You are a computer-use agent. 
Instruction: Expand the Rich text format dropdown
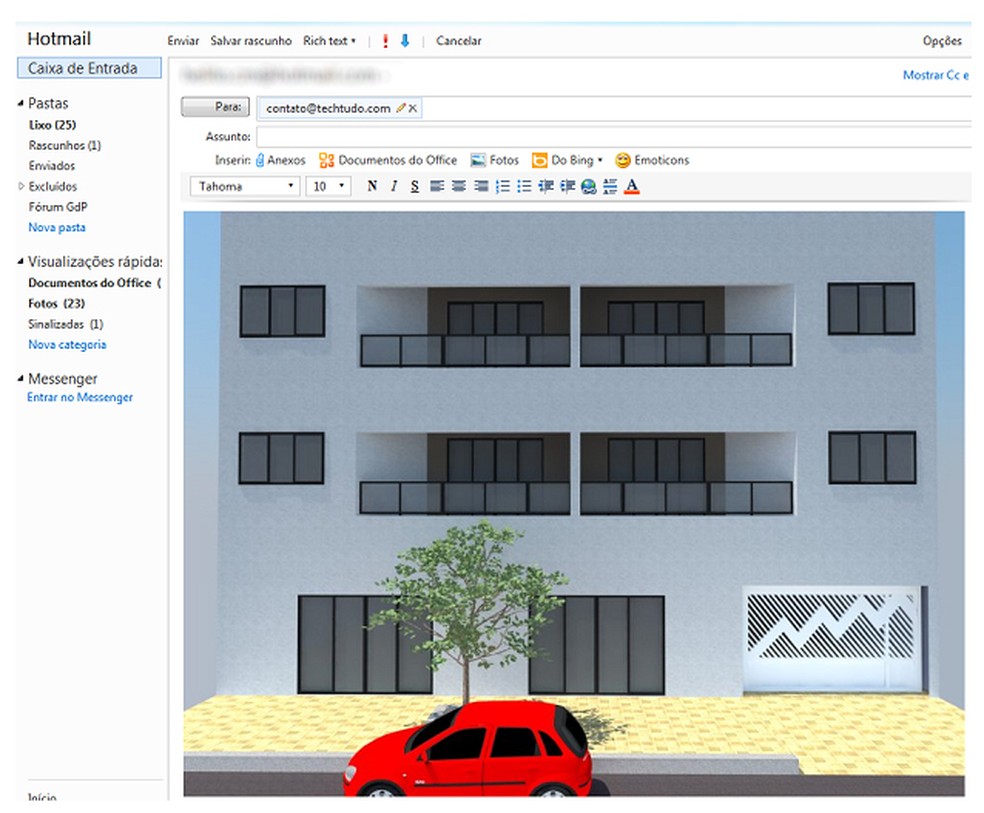330,41
